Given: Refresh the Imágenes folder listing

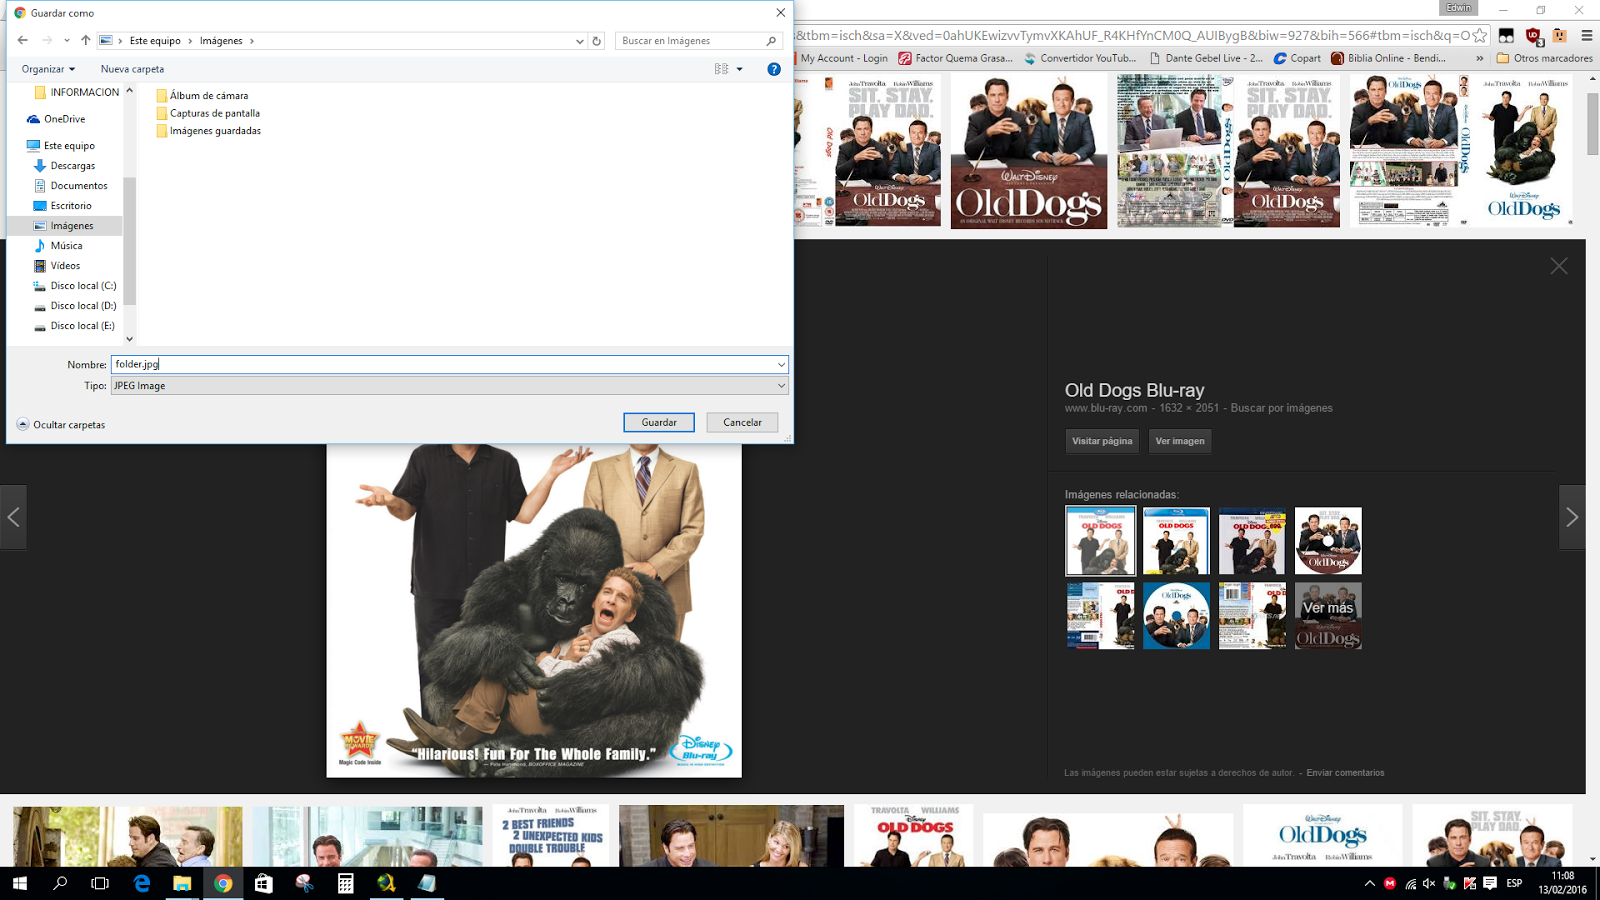Looking at the screenshot, I should [x=597, y=41].
